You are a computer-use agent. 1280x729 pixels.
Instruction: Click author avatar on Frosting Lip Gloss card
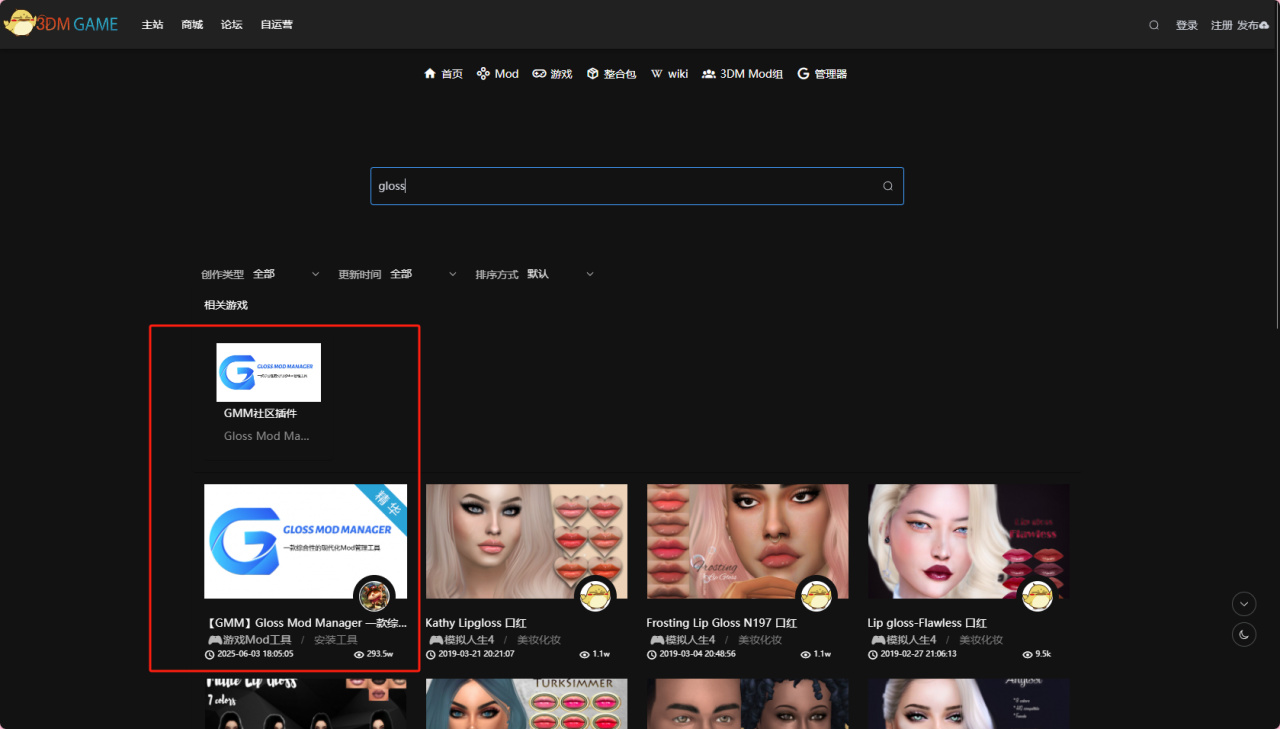tap(817, 595)
